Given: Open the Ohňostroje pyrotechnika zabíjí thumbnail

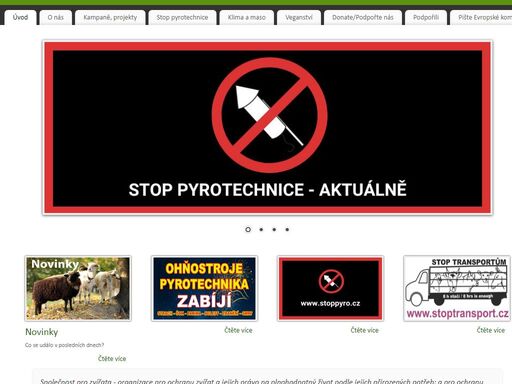Looking at the screenshot, I should pos(204,288).
